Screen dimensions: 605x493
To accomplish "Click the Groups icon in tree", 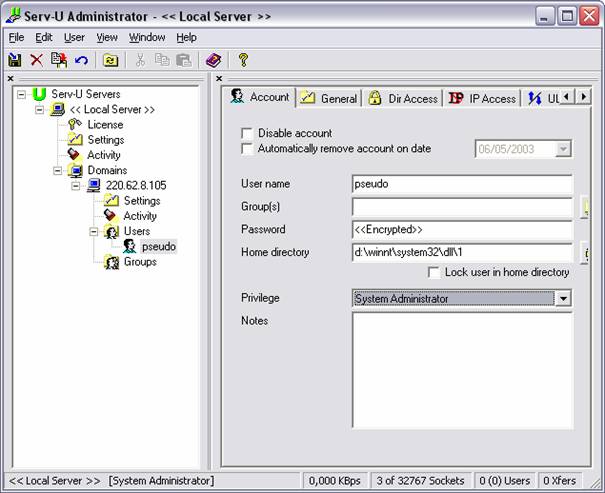I will pyautogui.click(x=112, y=262).
